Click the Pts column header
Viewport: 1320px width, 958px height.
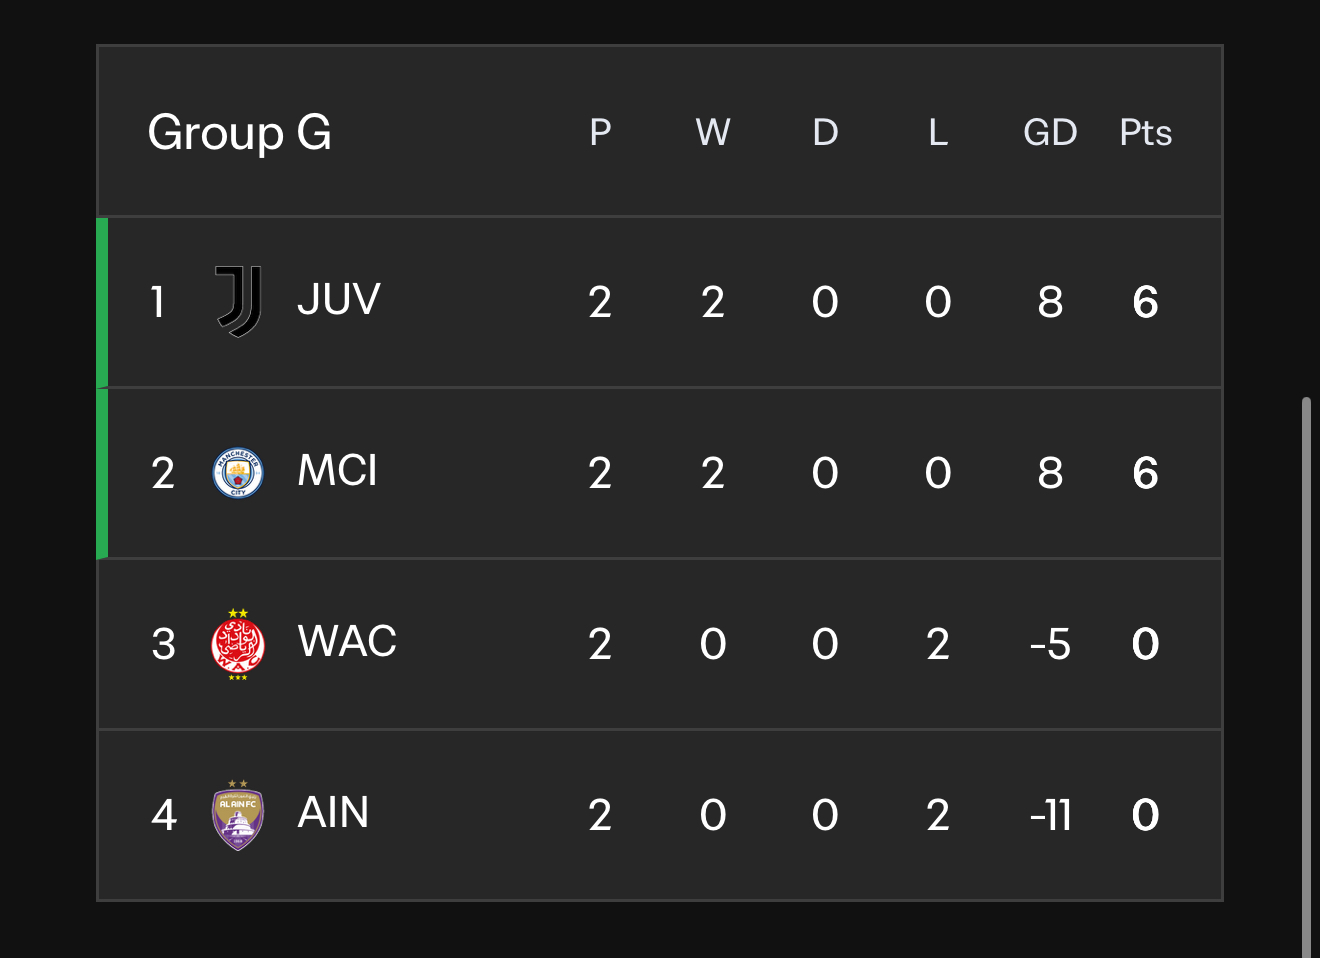pyautogui.click(x=1146, y=132)
